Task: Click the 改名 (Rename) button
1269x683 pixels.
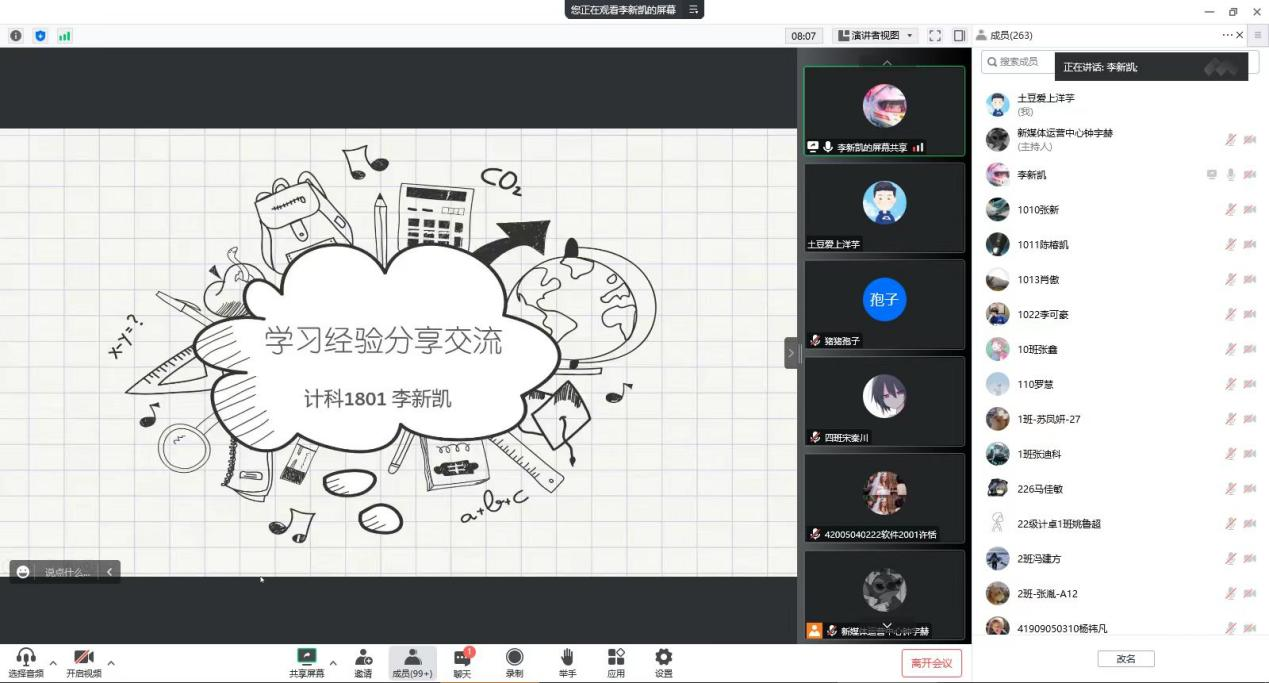Action: point(1125,659)
